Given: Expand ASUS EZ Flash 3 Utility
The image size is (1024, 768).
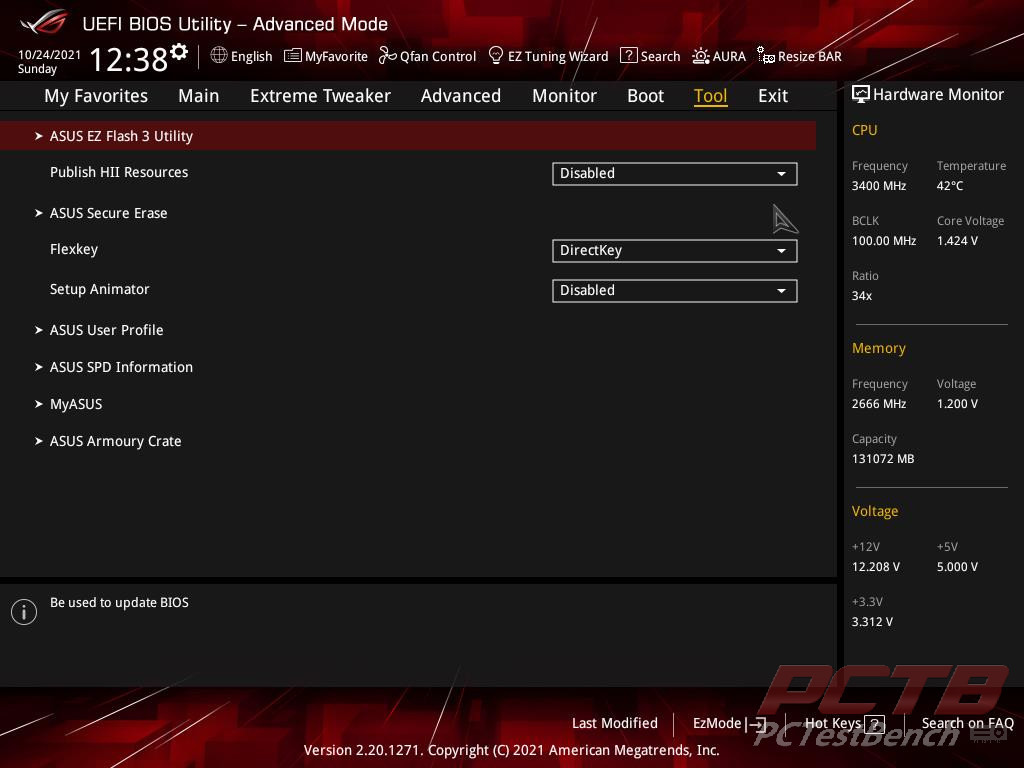Looking at the screenshot, I should coord(408,136).
